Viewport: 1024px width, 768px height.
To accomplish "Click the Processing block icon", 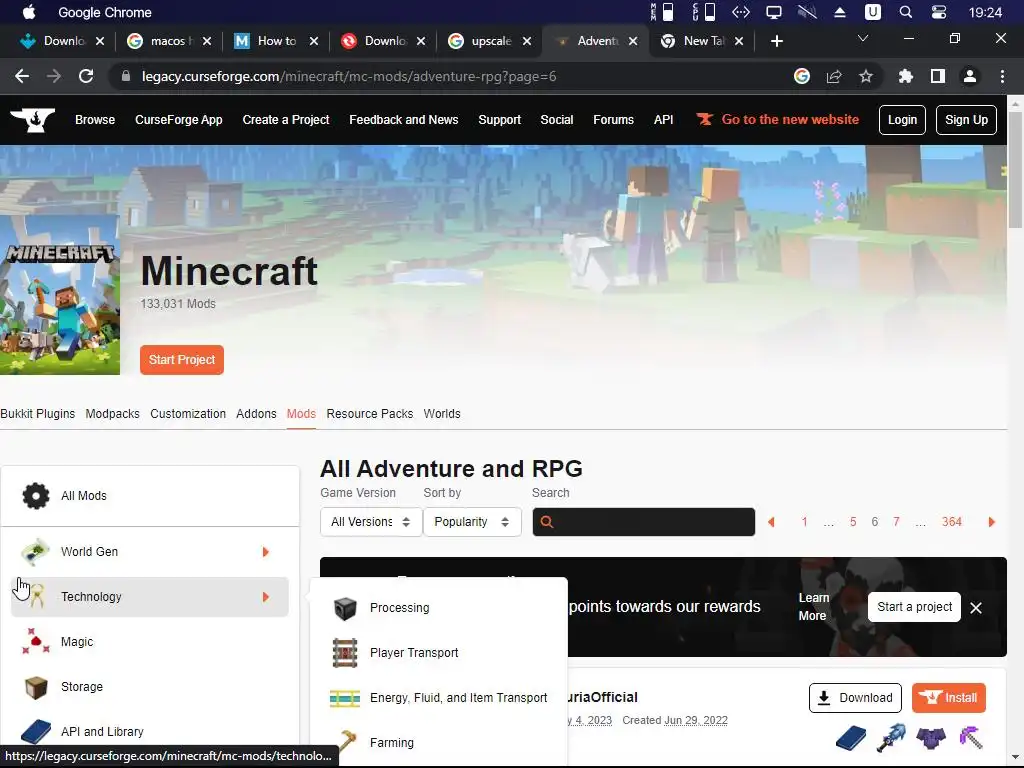I will (345, 608).
